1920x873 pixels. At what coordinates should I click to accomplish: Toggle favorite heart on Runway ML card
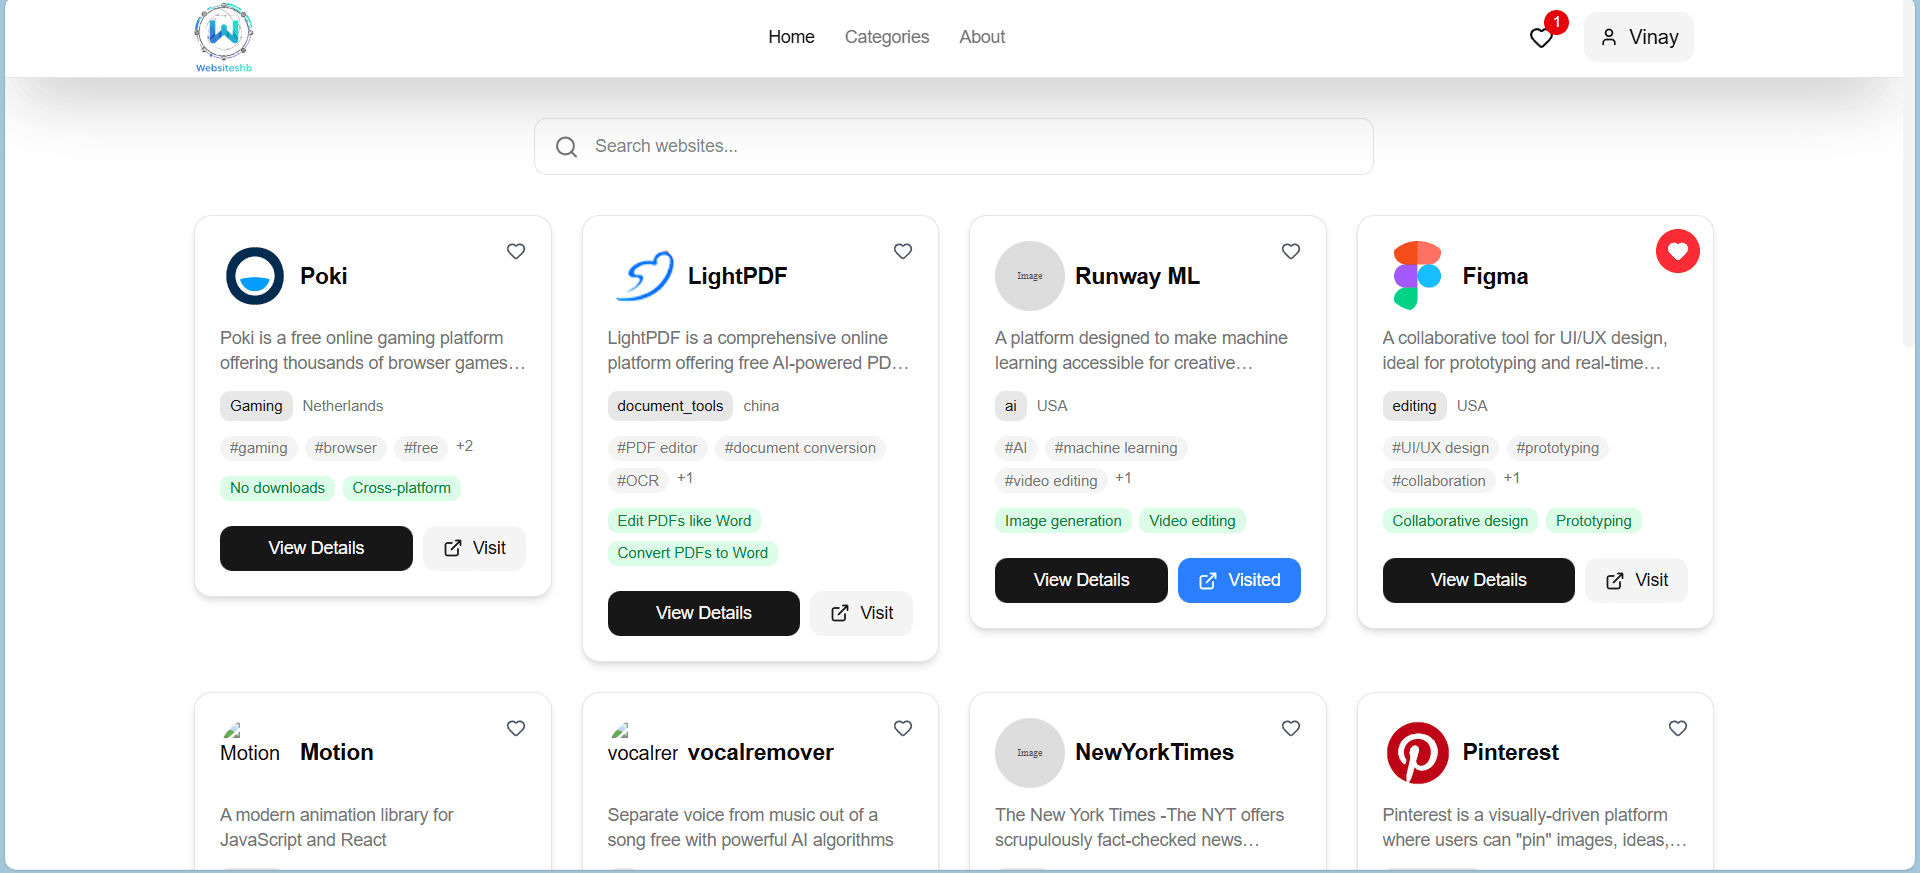click(1291, 251)
